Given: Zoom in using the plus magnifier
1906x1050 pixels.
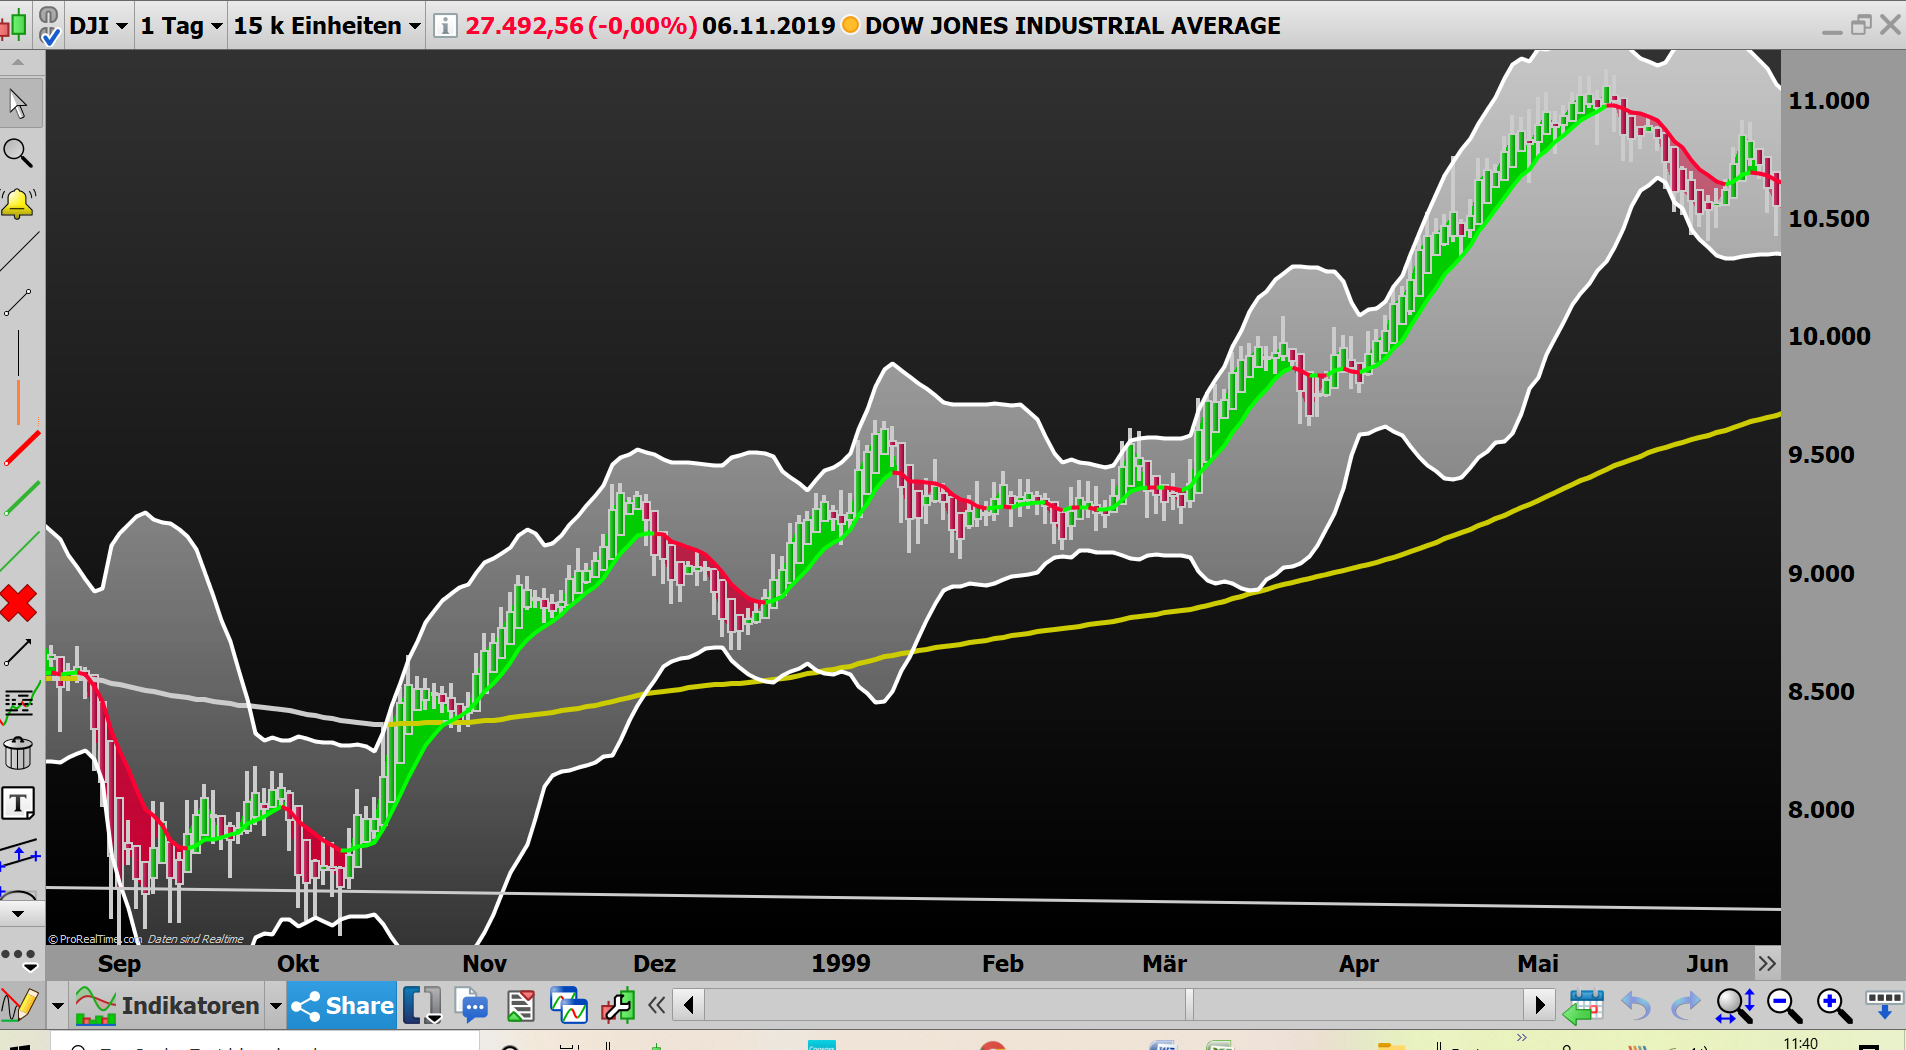Looking at the screenshot, I should click(1831, 1006).
